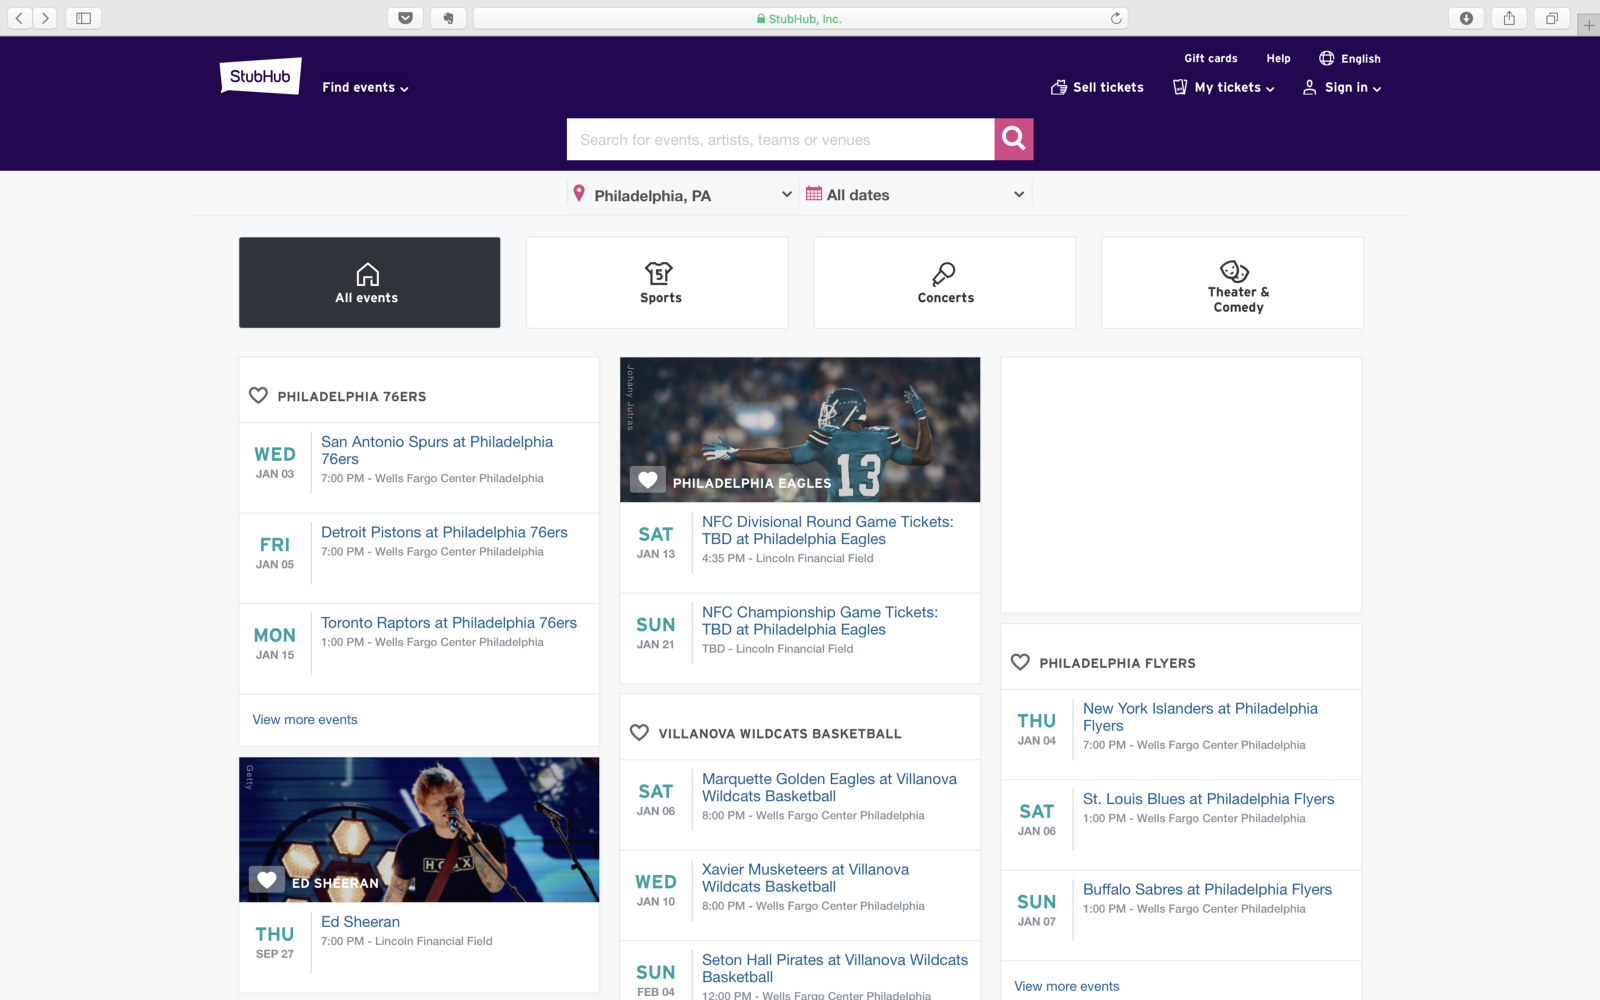Open Seton Hall Pirates at Villanova event

835,968
